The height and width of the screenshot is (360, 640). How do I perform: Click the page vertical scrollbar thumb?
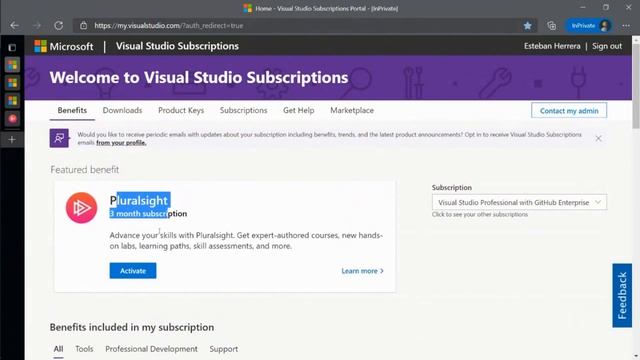(636, 86)
